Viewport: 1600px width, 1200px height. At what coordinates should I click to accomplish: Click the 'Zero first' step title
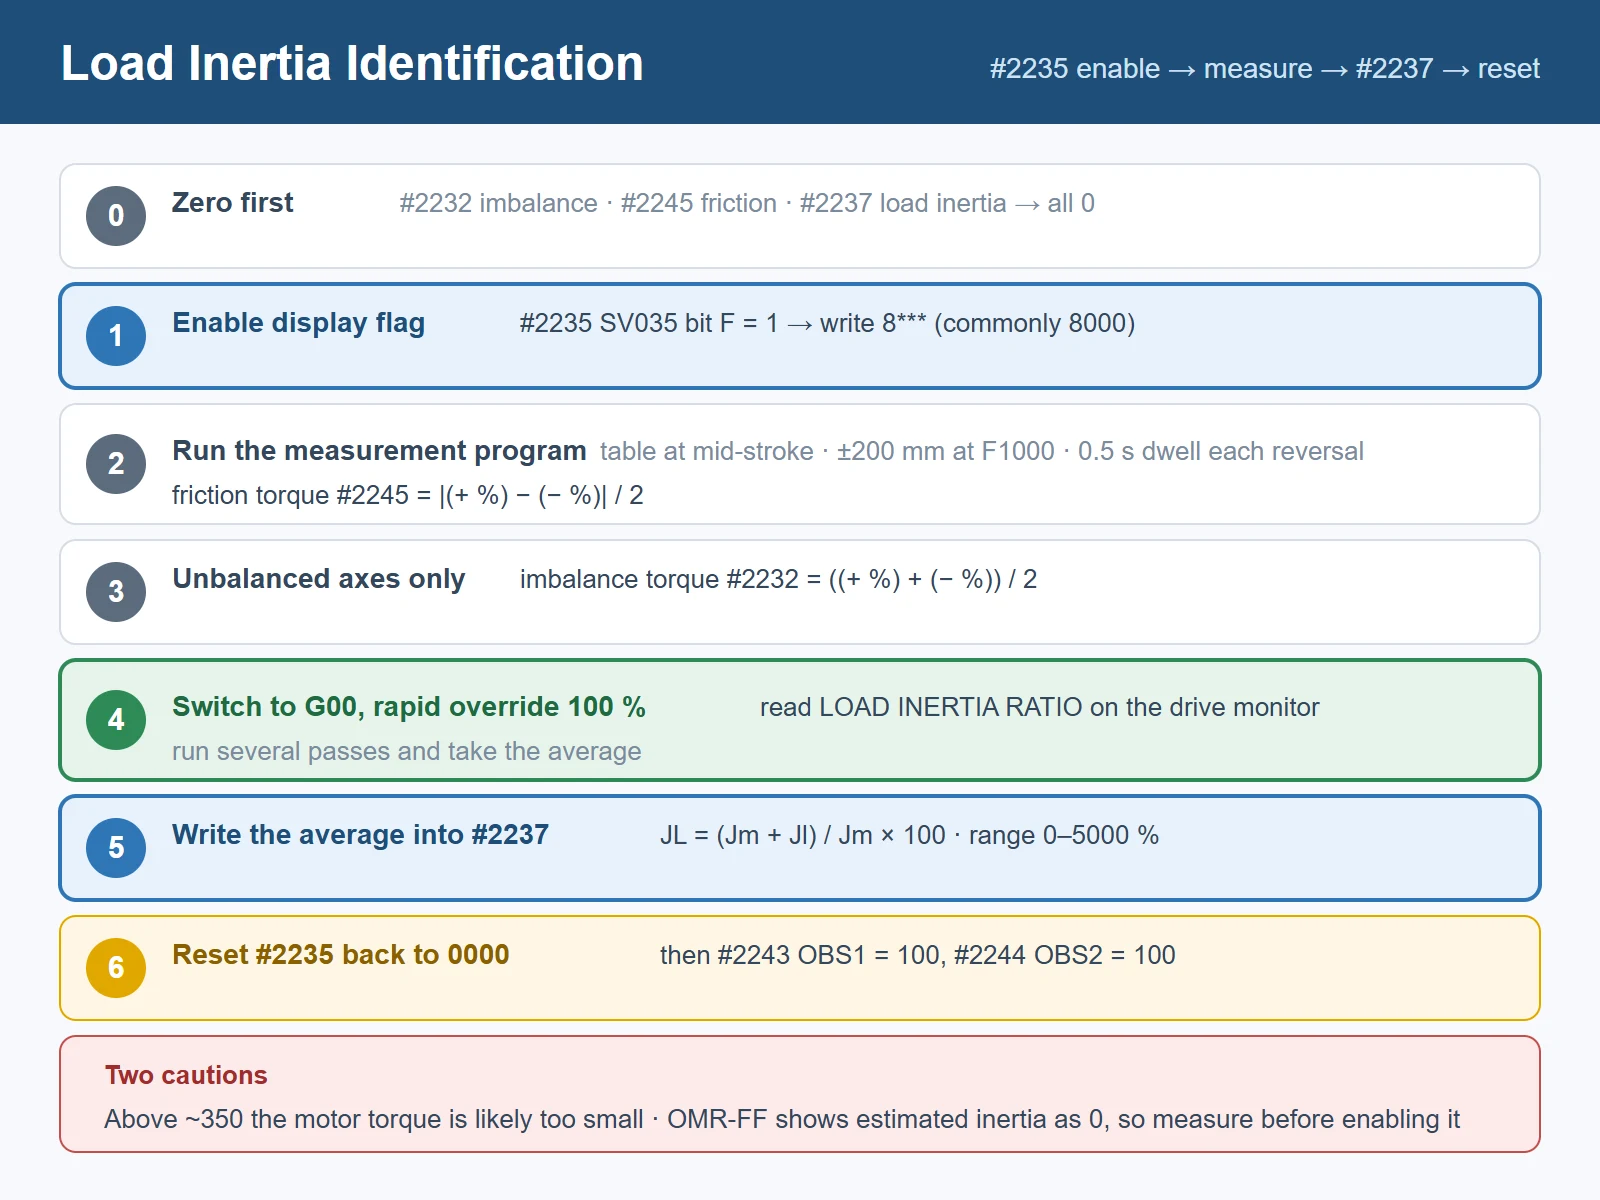click(x=233, y=203)
